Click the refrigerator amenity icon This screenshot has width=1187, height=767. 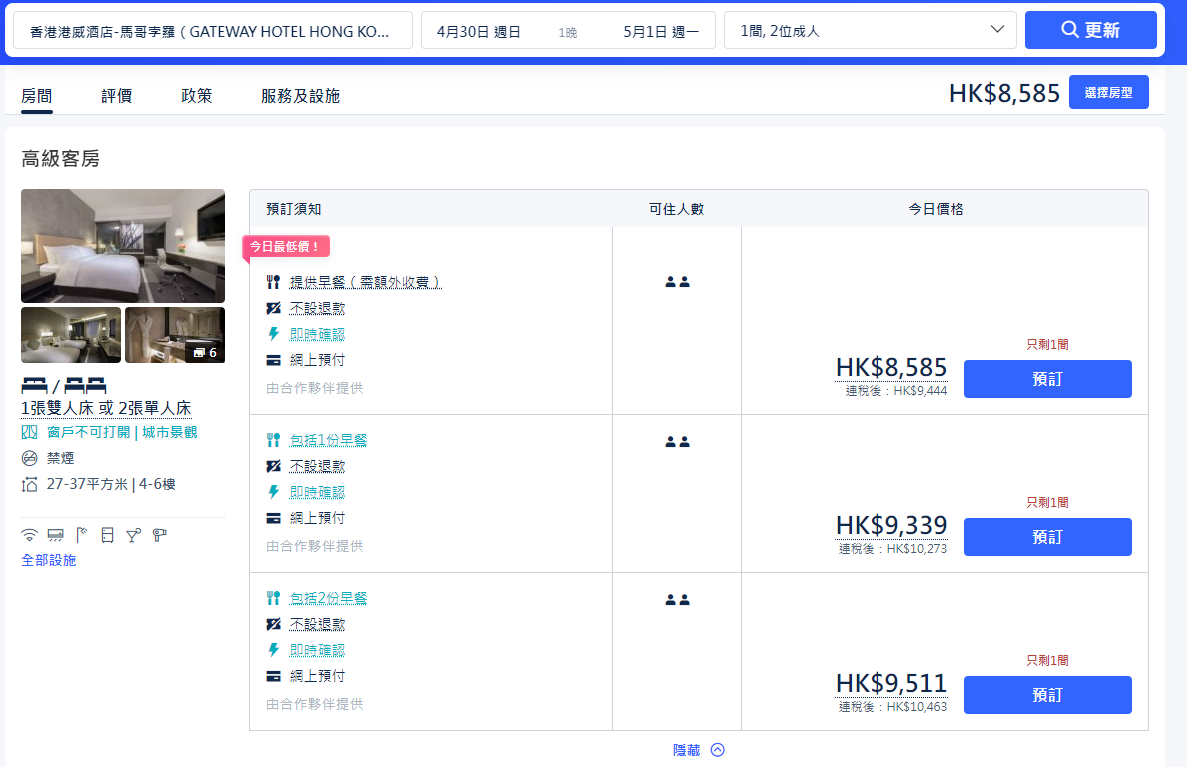coord(107,535)
